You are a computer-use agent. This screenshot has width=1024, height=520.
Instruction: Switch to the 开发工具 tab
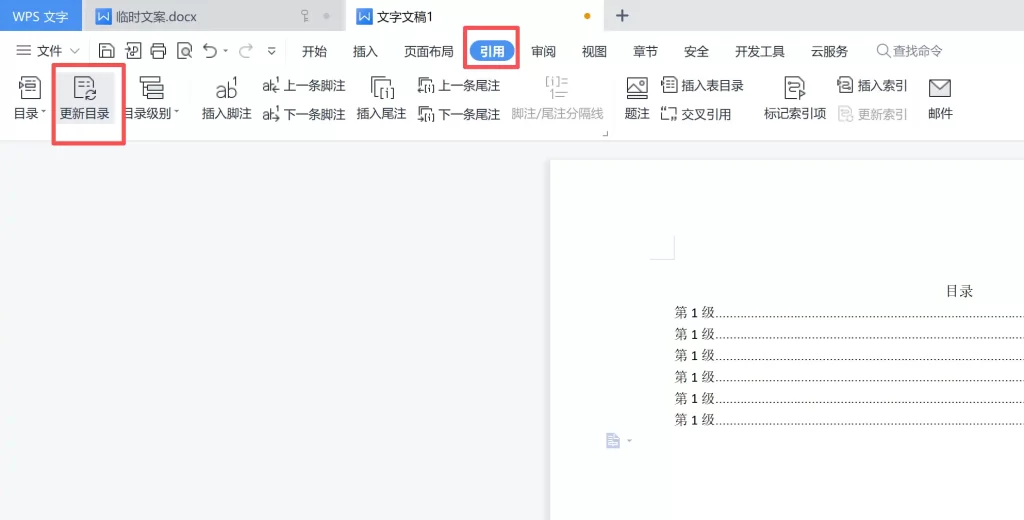pyautogui.click(x=760, y=52)
